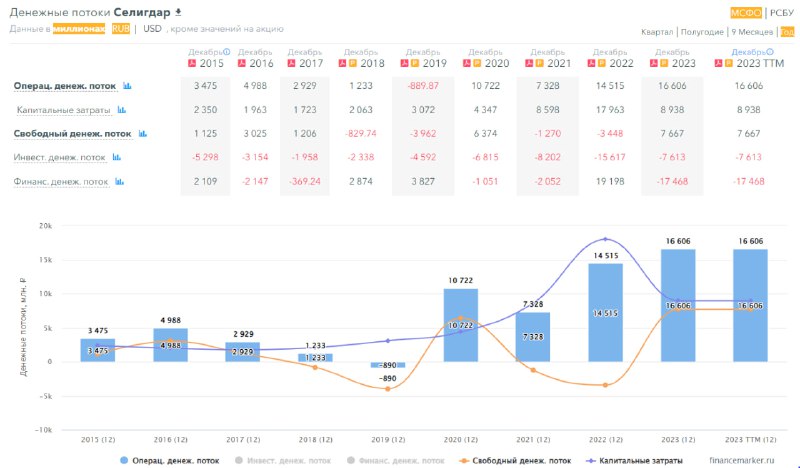800x468 pixels.
Task: Click 2018 free cash flow -829.74
Action: [361, 134]
